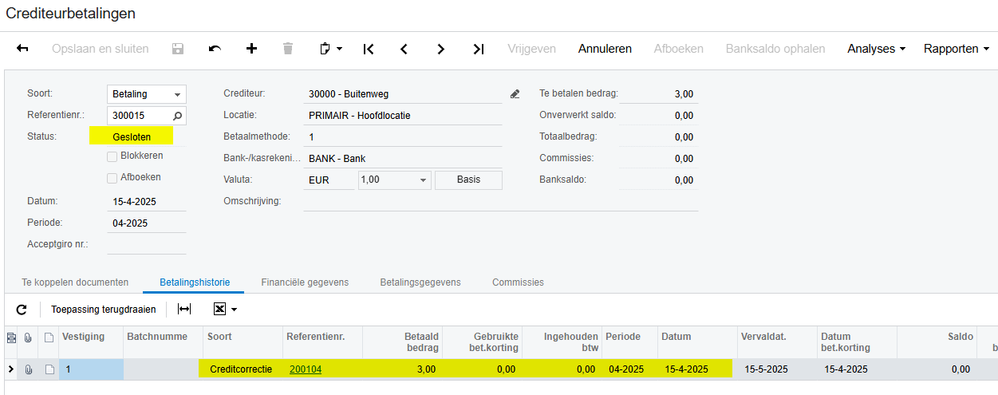Switch to the Financiële gegevens tab

pyautogui.click(x=305, y=282)
